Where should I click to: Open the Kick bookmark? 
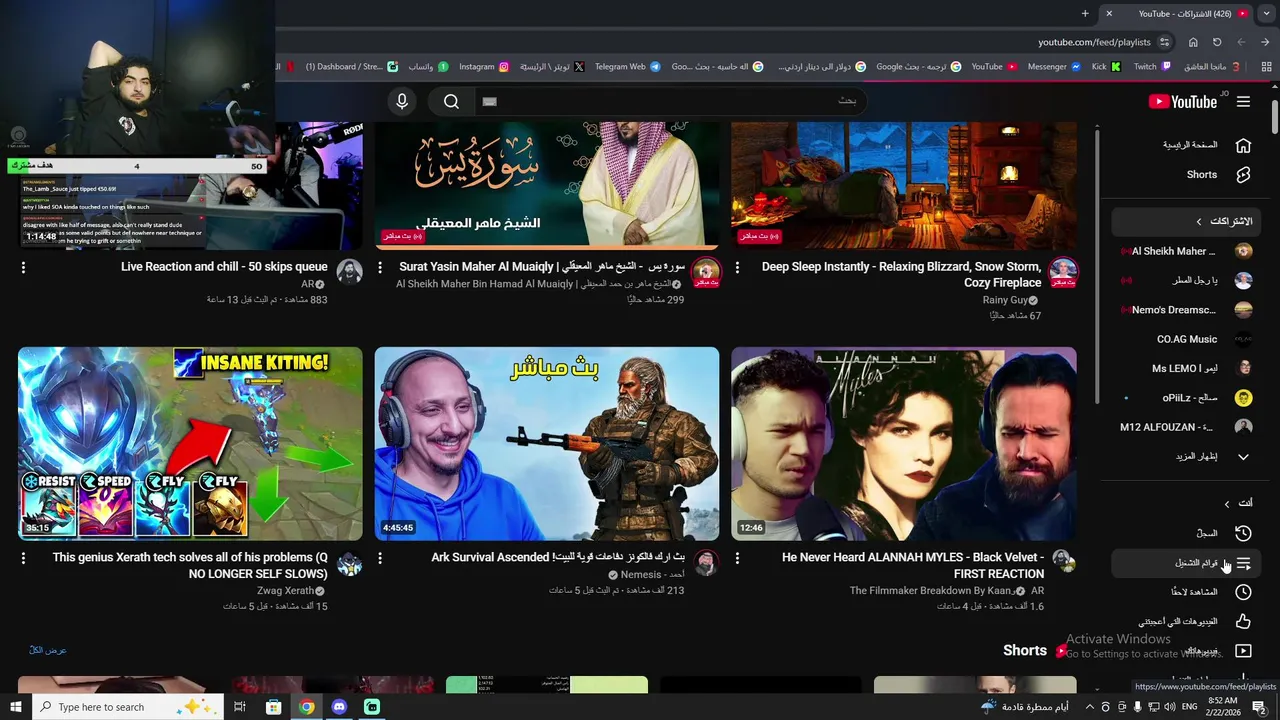pyautogui.click(x=1106, y=67)
